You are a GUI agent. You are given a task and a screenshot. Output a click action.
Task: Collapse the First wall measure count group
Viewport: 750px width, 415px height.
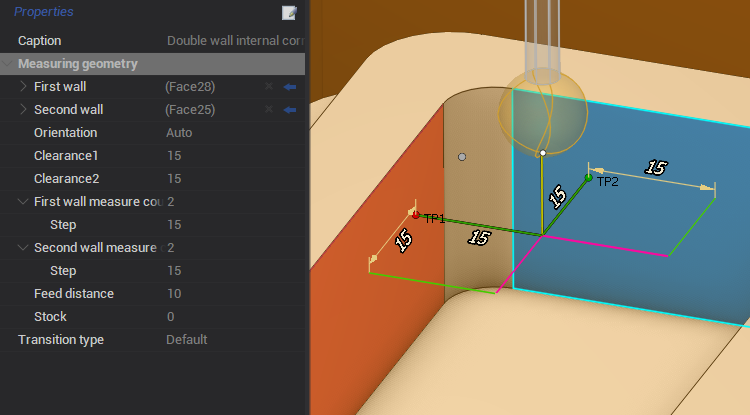[24, 202]
